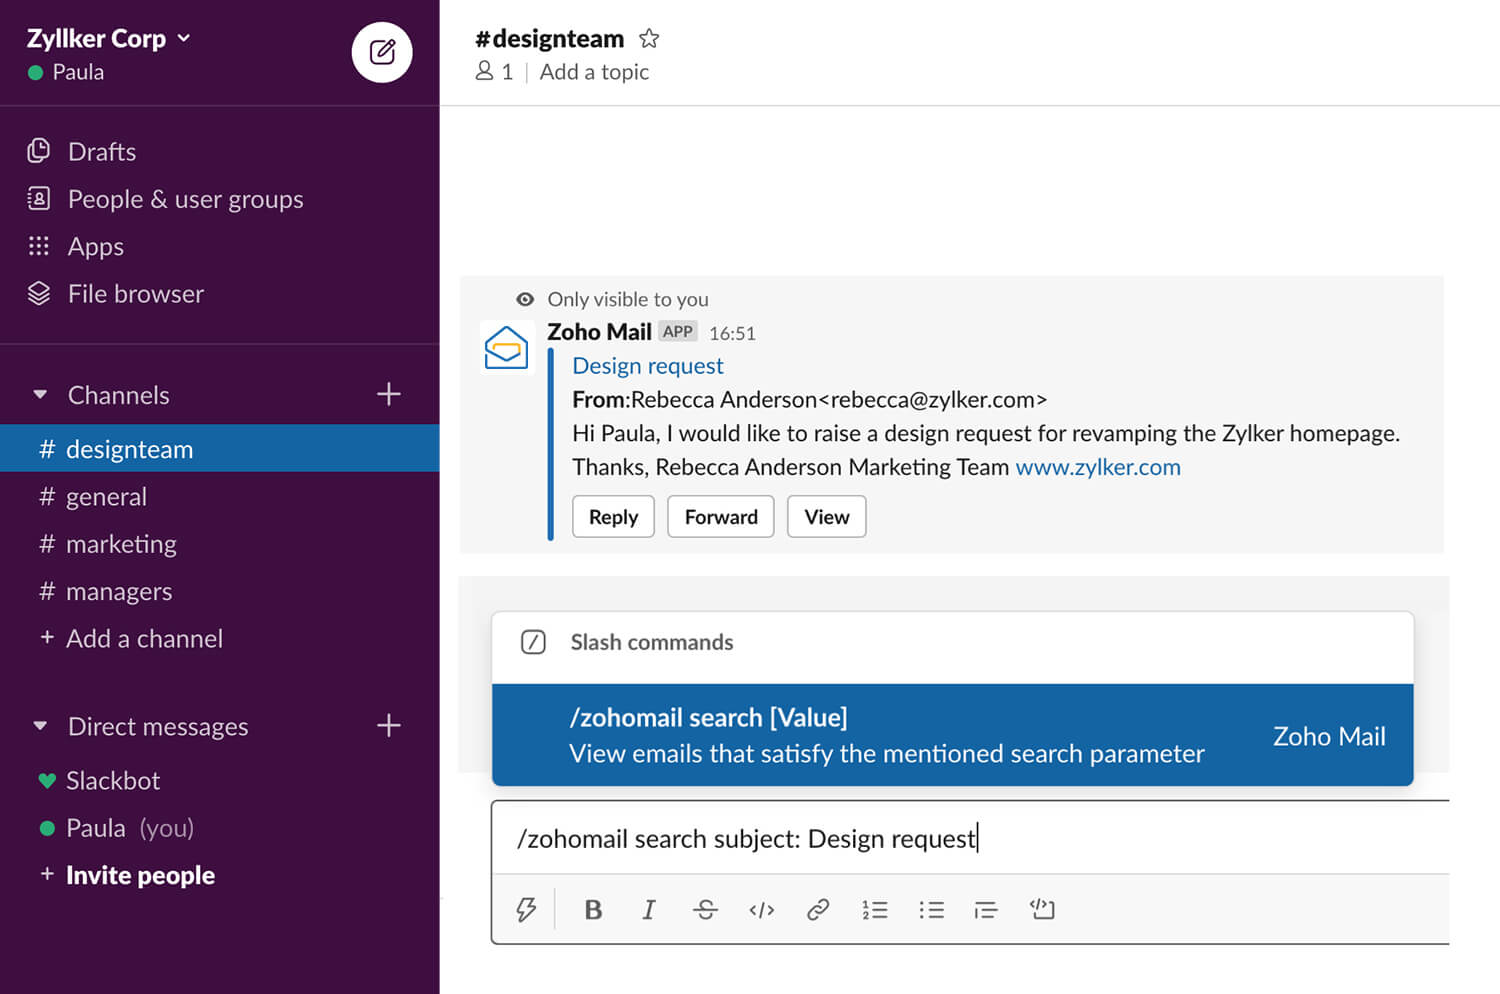
Task: Insert a link in the message
Action: (818, 909)
